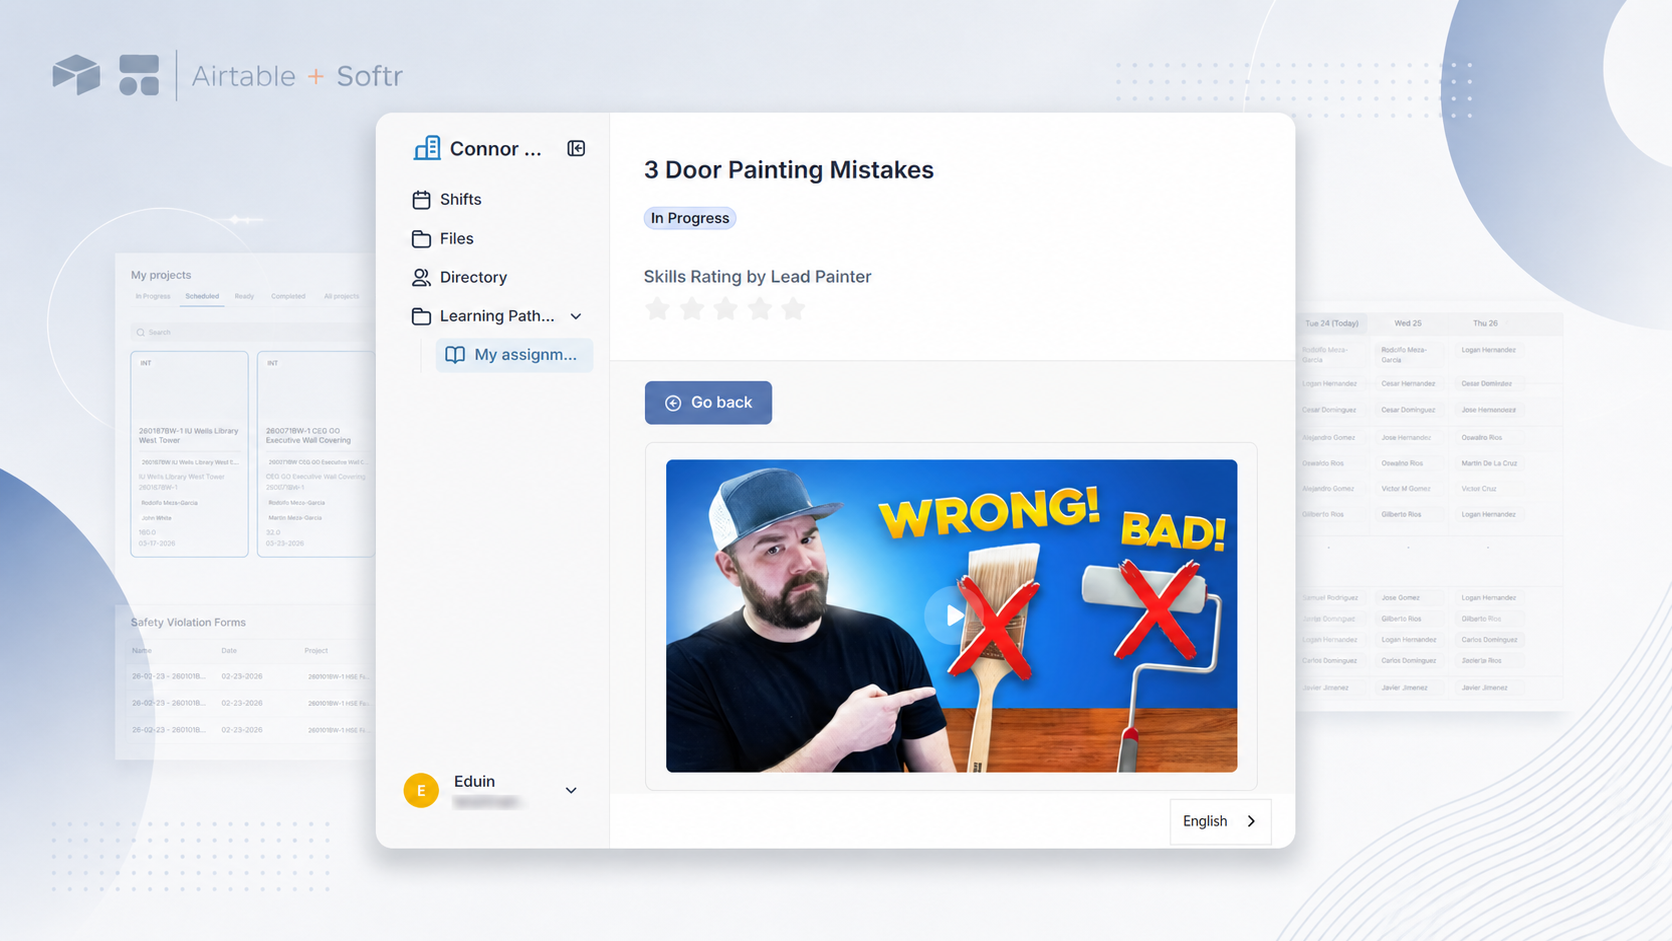Click the Connor building logo icon
The image size is (1672, 941).
427,148
